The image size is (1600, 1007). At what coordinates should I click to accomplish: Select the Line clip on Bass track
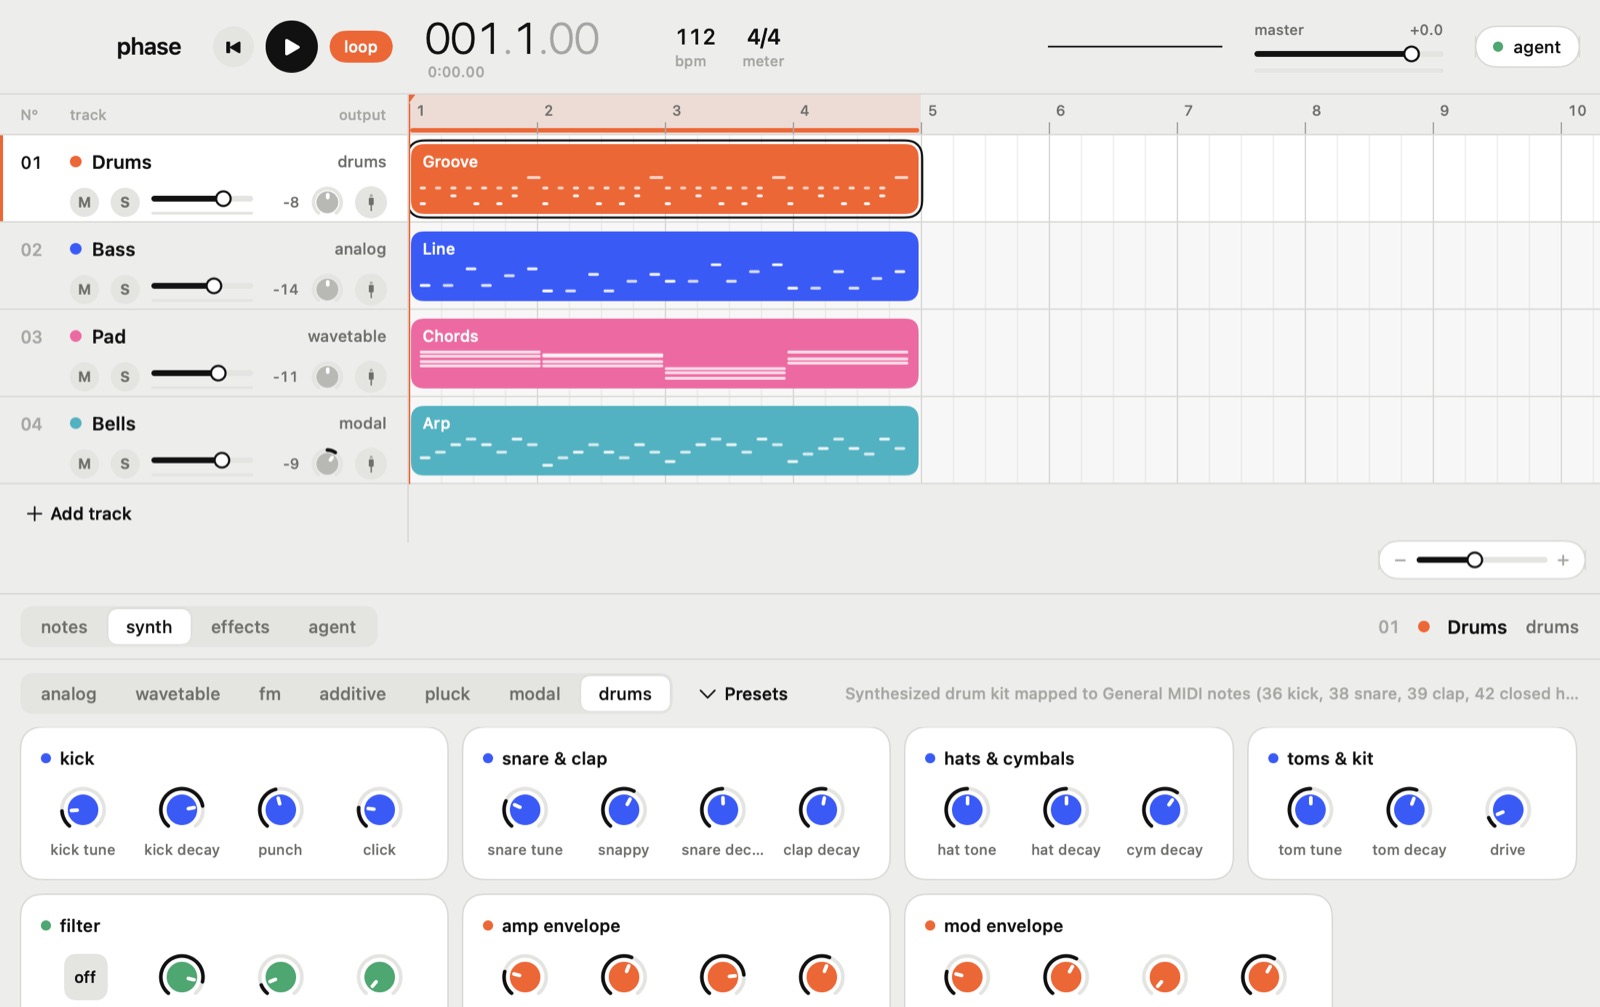[664, 267]
